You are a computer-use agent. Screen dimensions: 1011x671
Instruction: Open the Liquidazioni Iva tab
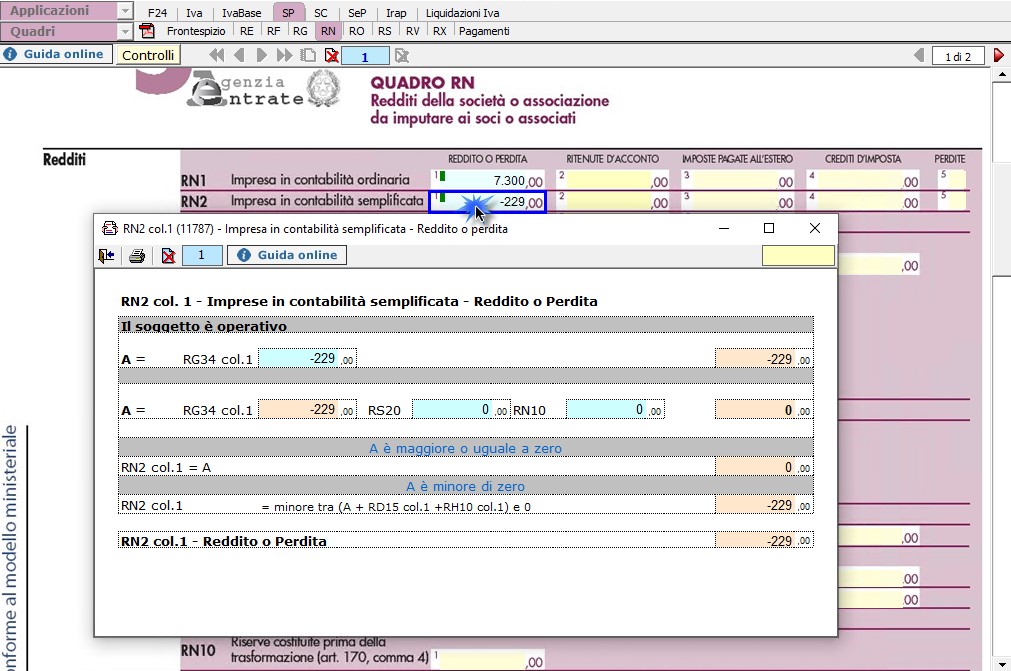point(462,13)
